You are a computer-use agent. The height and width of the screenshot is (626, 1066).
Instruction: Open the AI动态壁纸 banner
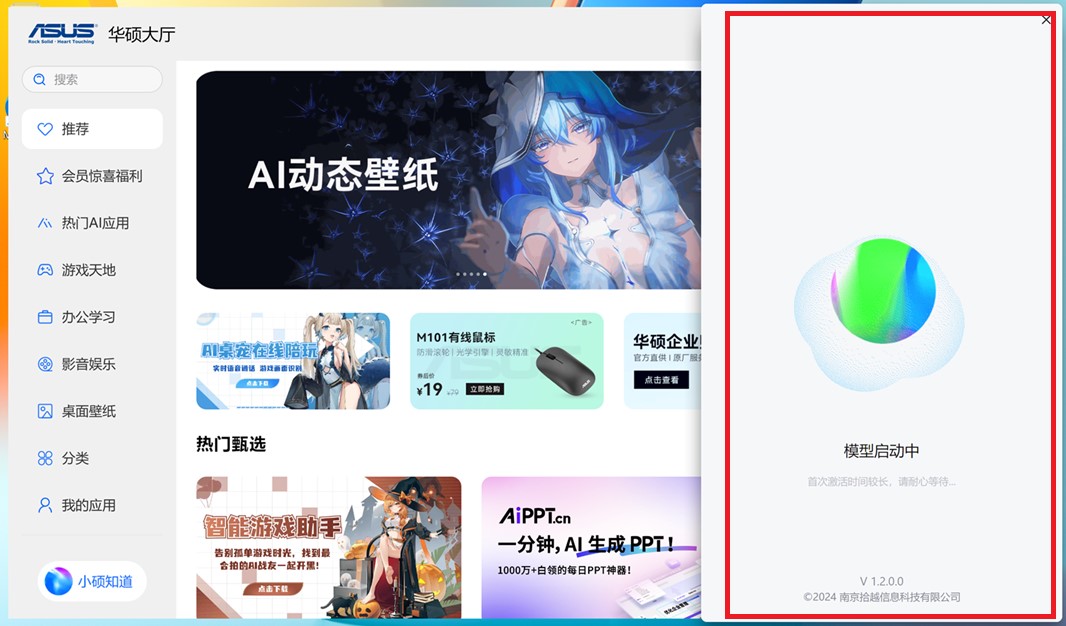pos(448,180)
